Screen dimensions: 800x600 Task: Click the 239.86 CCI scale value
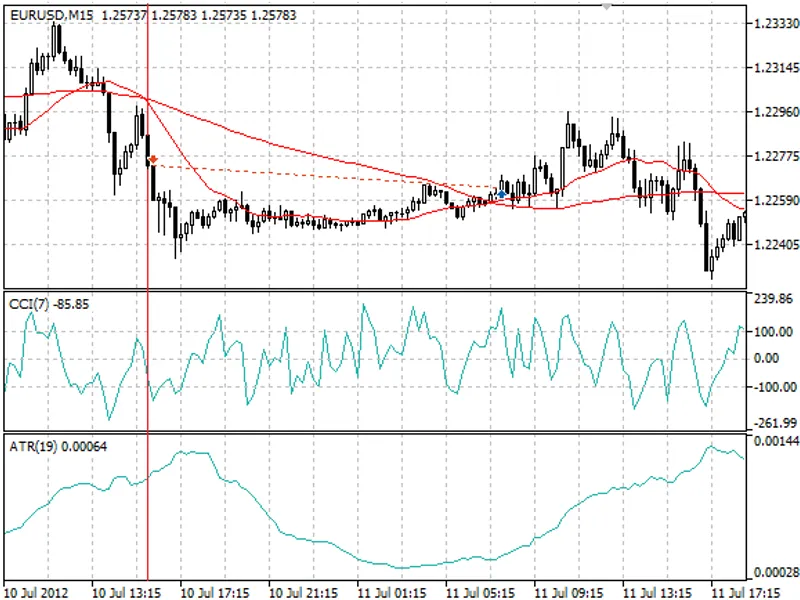point(773,298)
